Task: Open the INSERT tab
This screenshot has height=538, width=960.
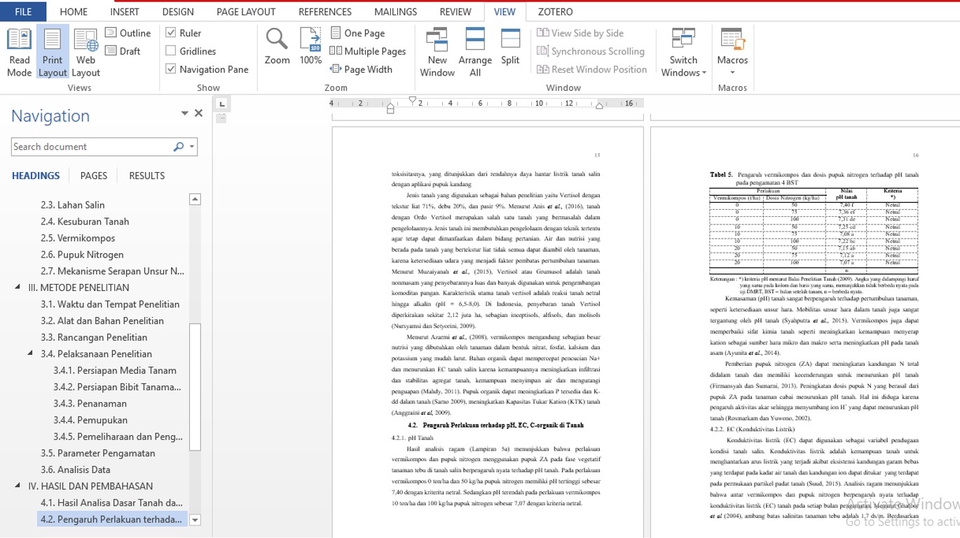Action: [x=124, y=12]
